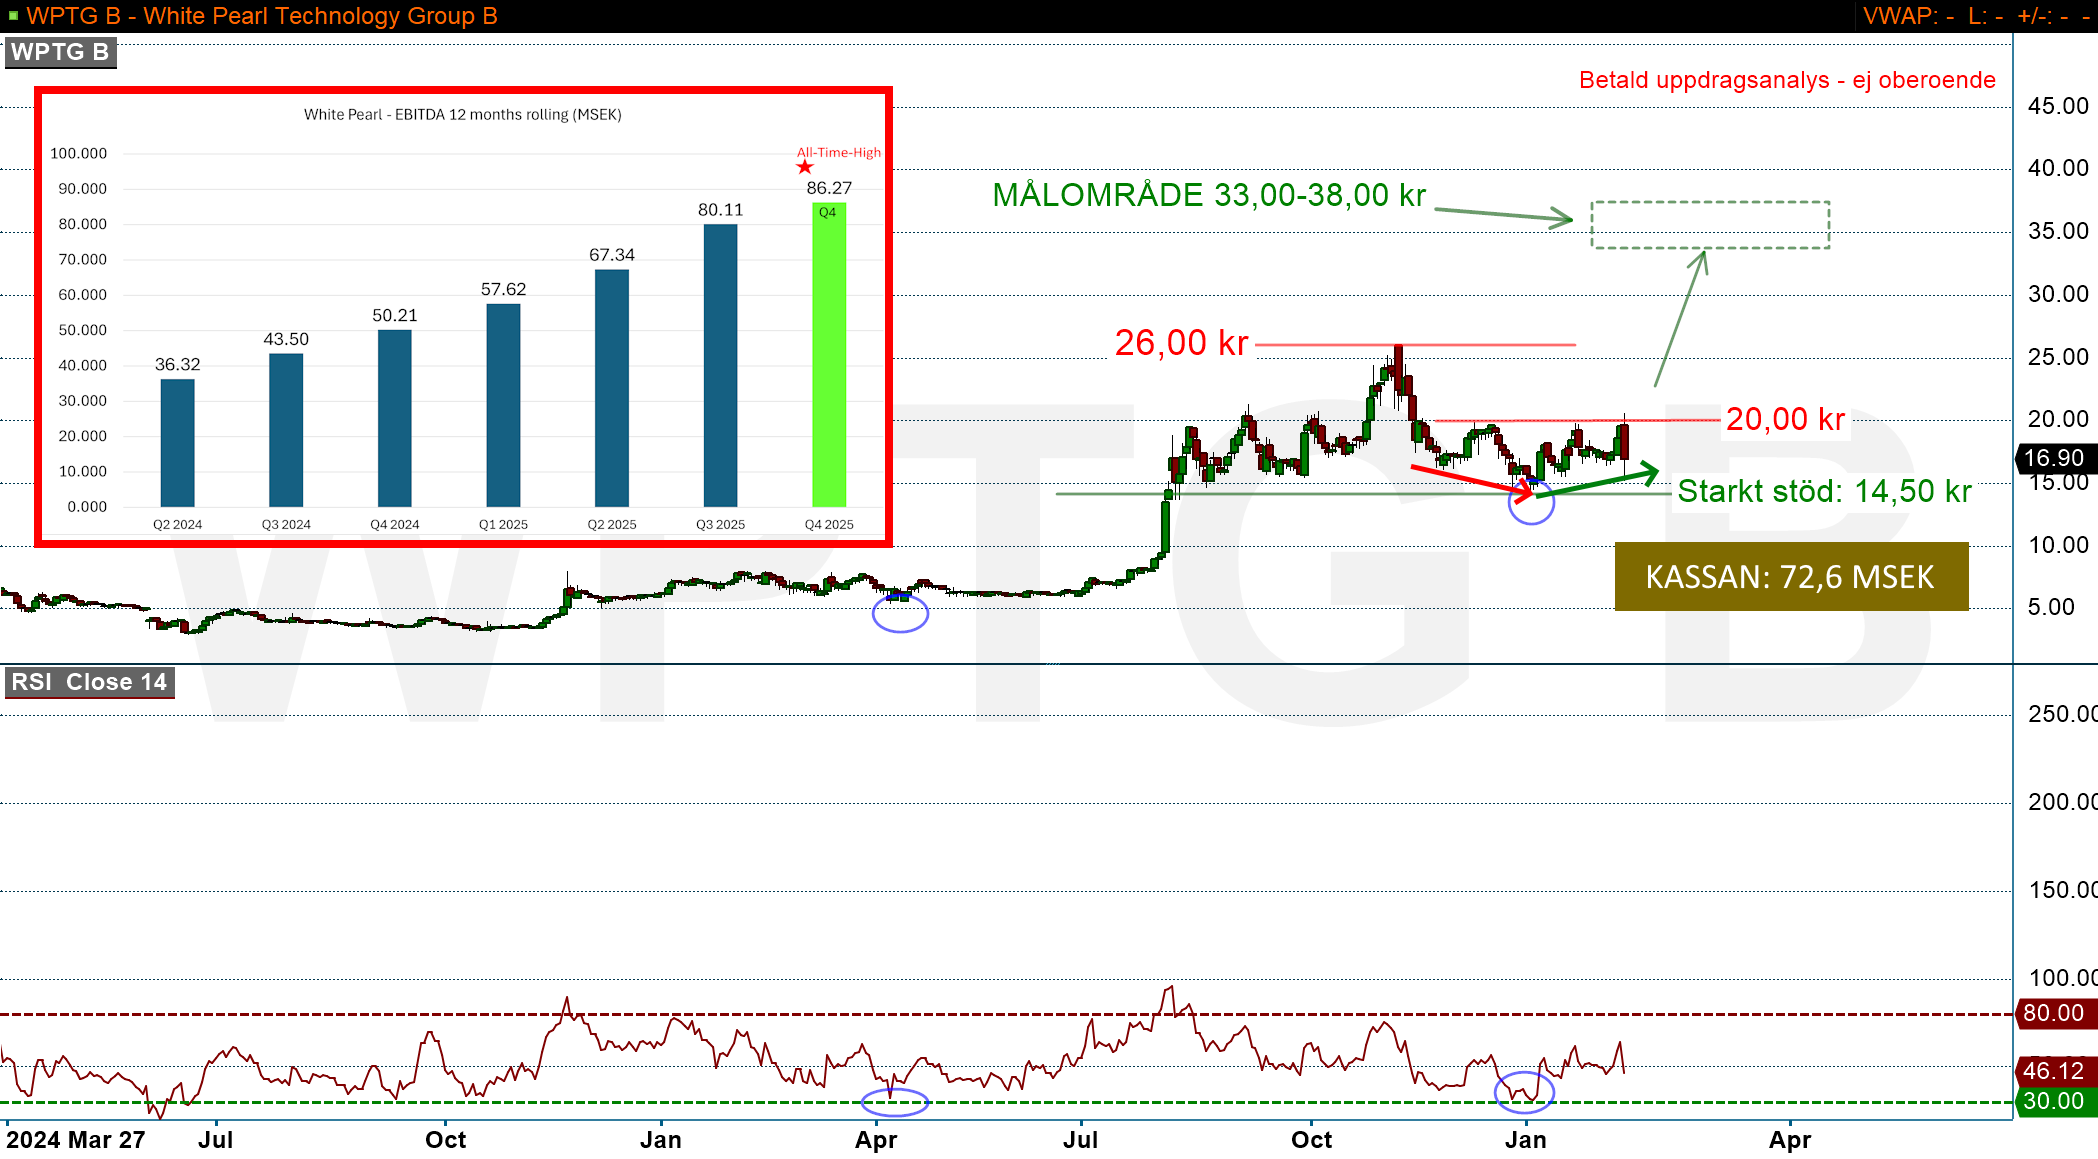The width and height of the screenshot is (2098, 1159).
Task: Click the 'All-Time-High' label in the EBITDA chart
Action: (x=839, y=153)
